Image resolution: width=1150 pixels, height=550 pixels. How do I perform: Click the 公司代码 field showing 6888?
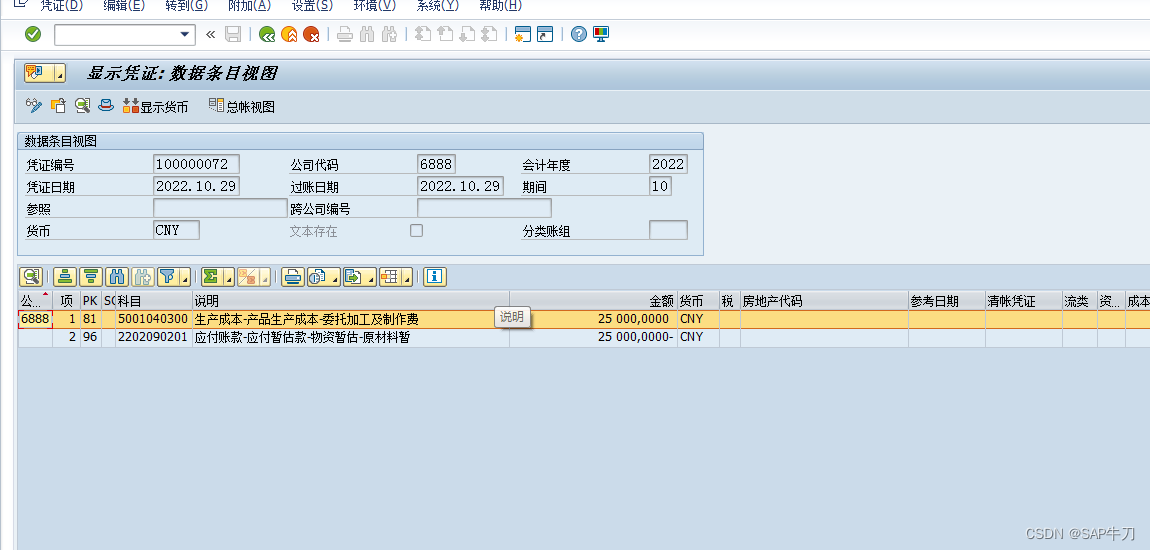436,164
